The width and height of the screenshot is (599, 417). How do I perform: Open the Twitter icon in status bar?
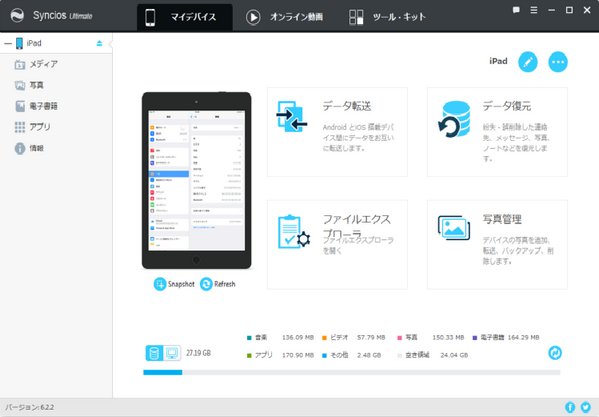585,407
